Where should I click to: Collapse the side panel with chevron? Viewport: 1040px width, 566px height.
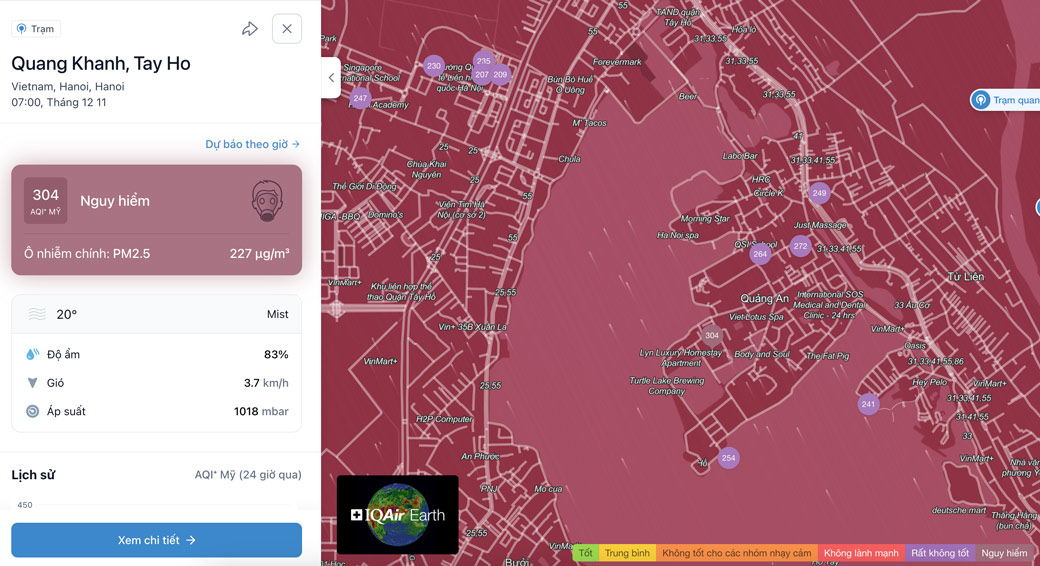click(x=331, y=78)
